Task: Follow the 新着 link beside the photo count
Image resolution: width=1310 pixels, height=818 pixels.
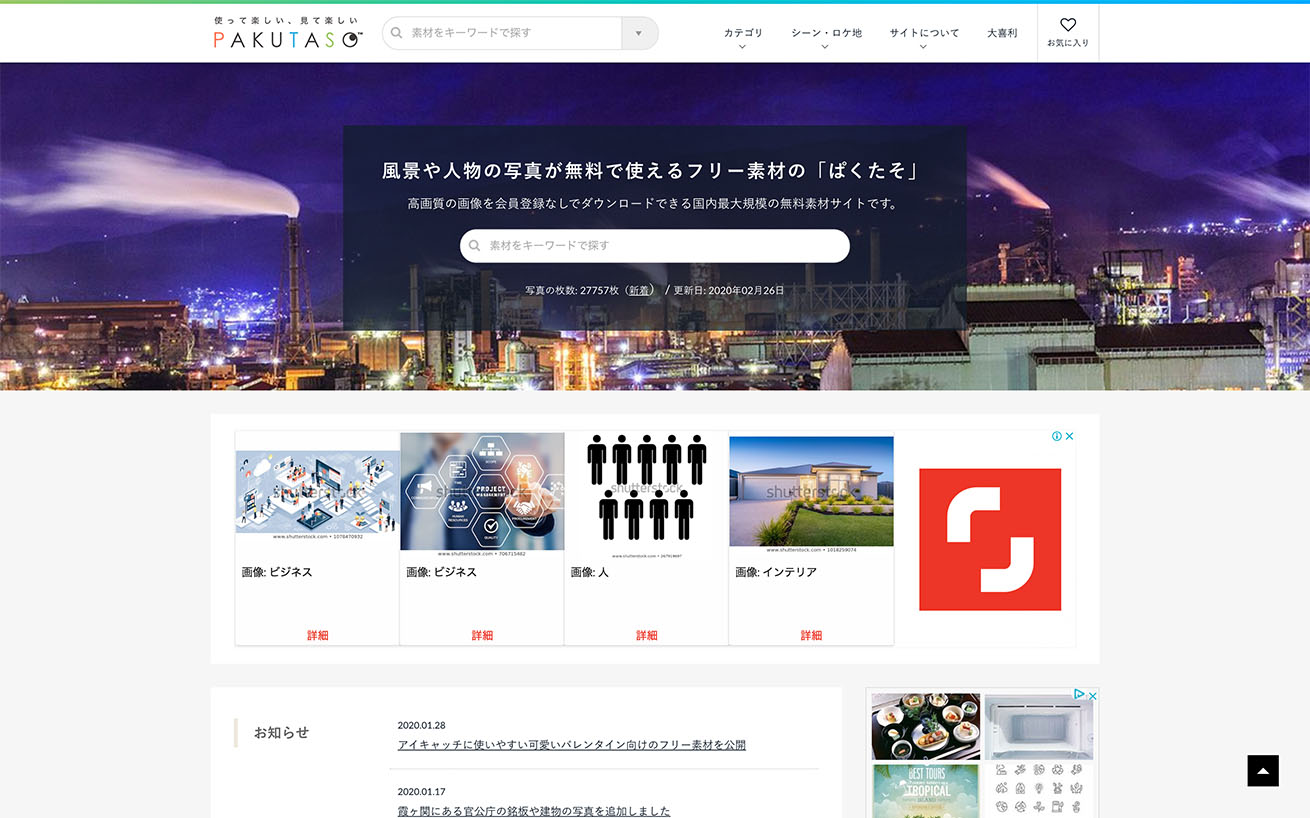Action: coord(639,290)
